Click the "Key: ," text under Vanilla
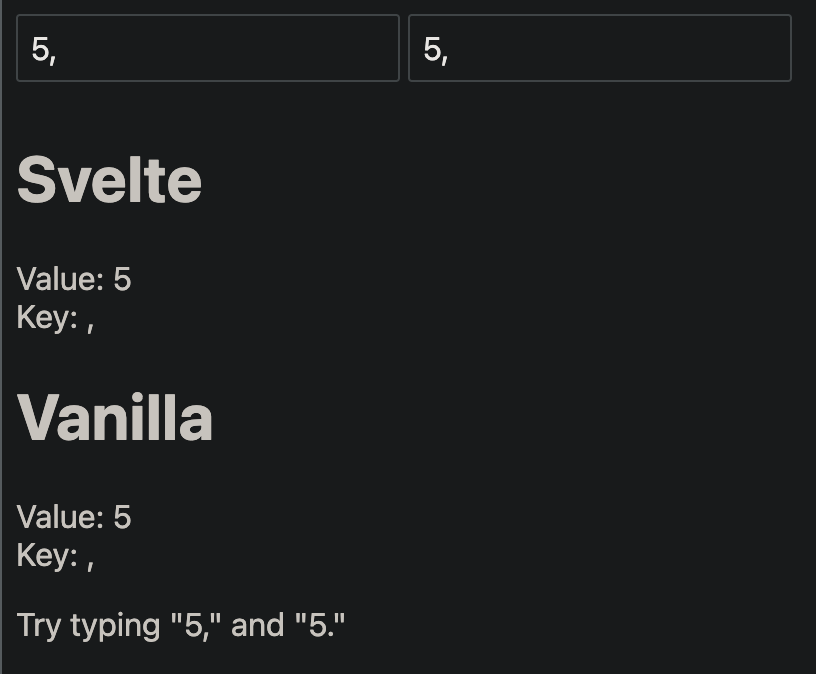Screen dimensions: 816x674 click(55, 556)
